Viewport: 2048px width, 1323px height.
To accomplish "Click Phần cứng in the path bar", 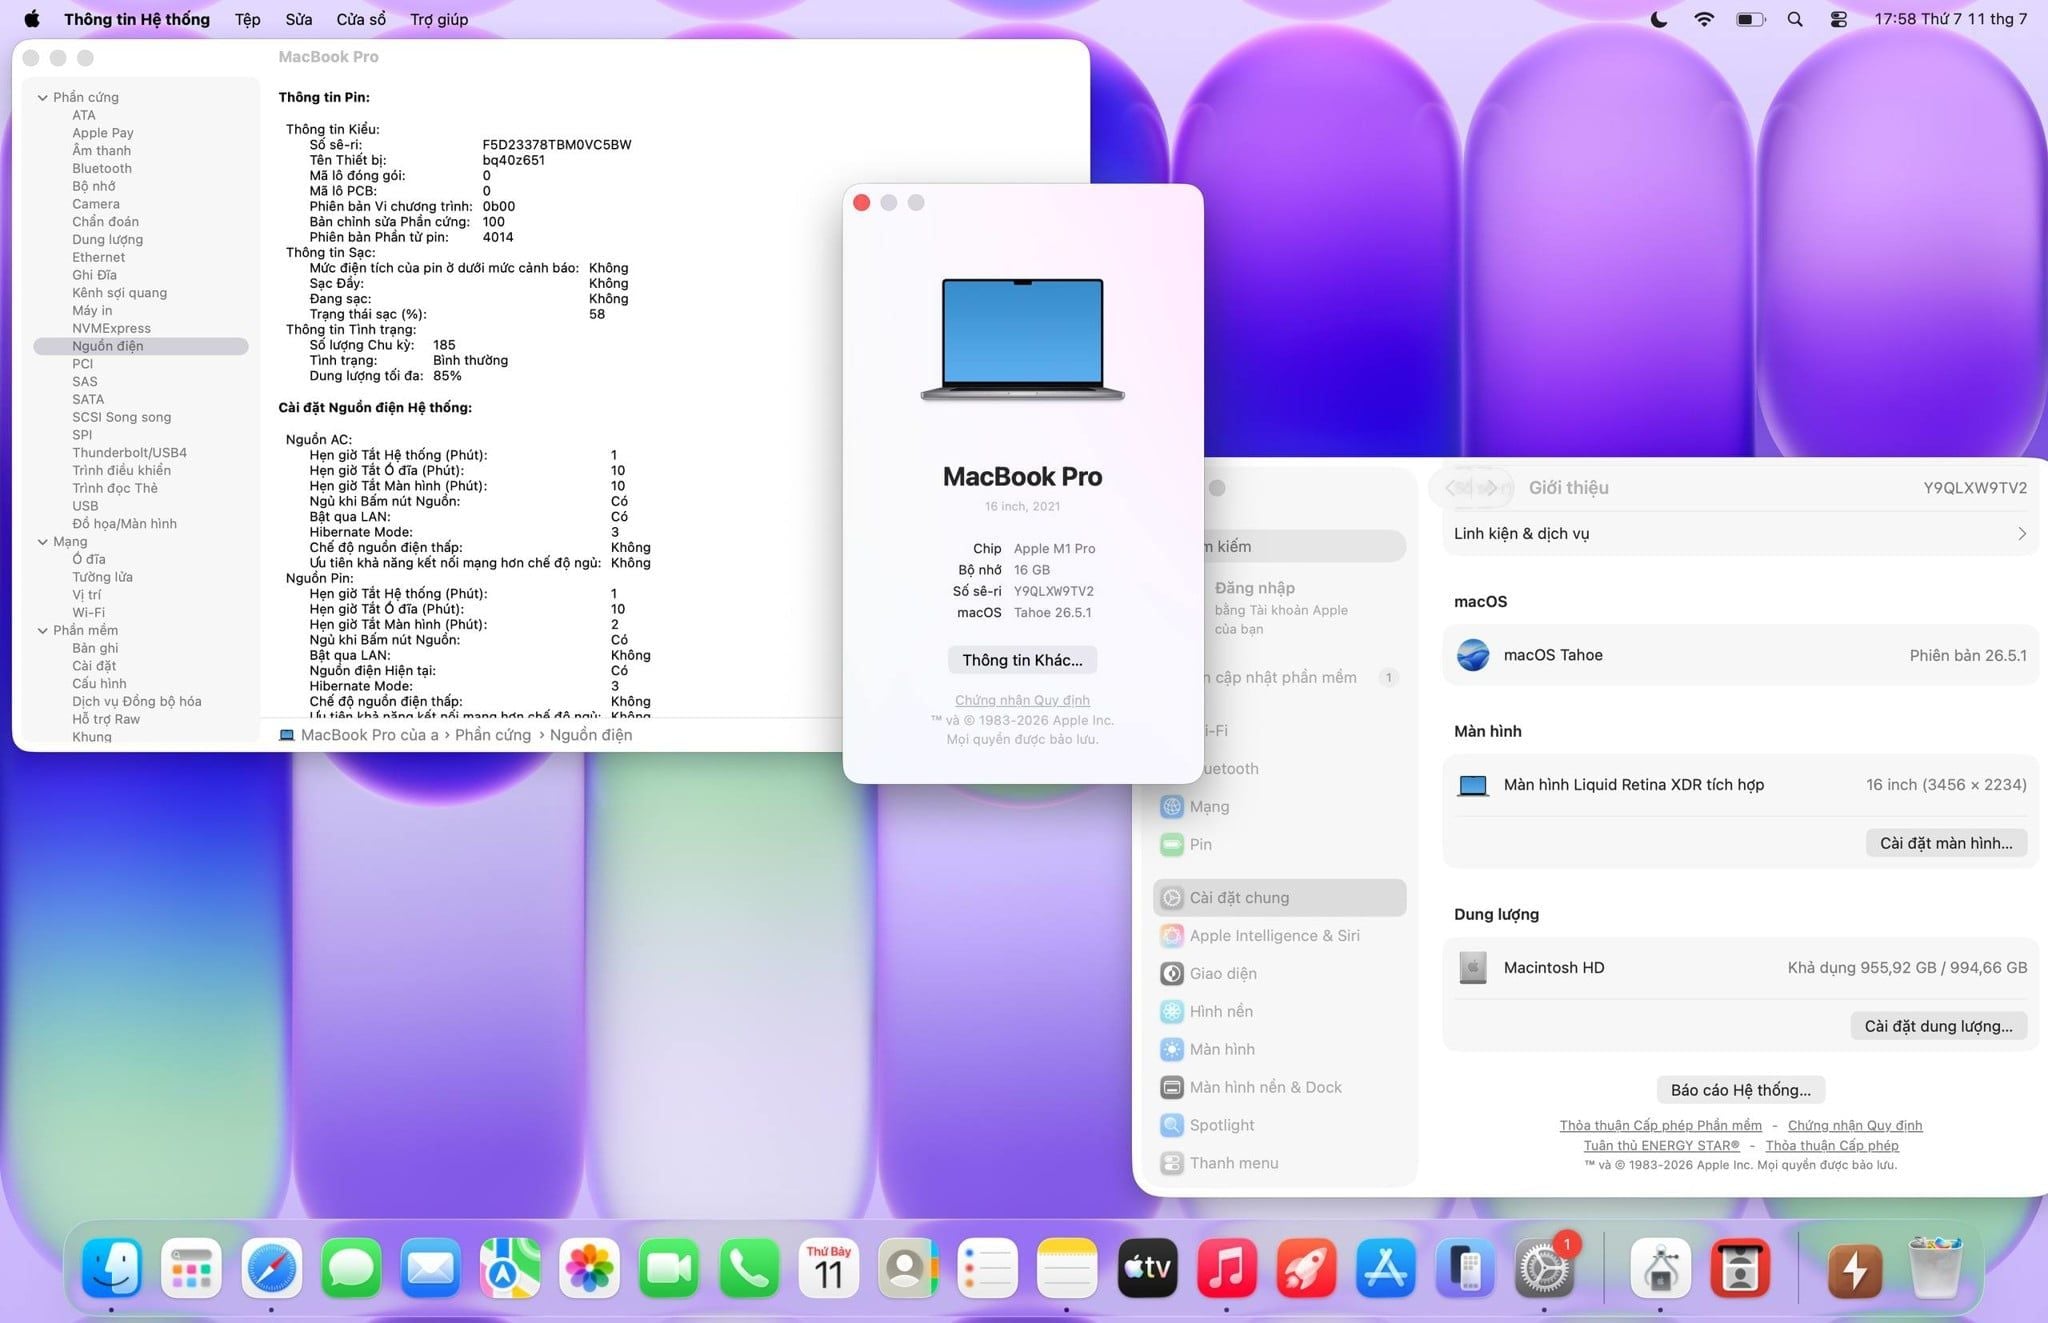I will click(493, 735).
